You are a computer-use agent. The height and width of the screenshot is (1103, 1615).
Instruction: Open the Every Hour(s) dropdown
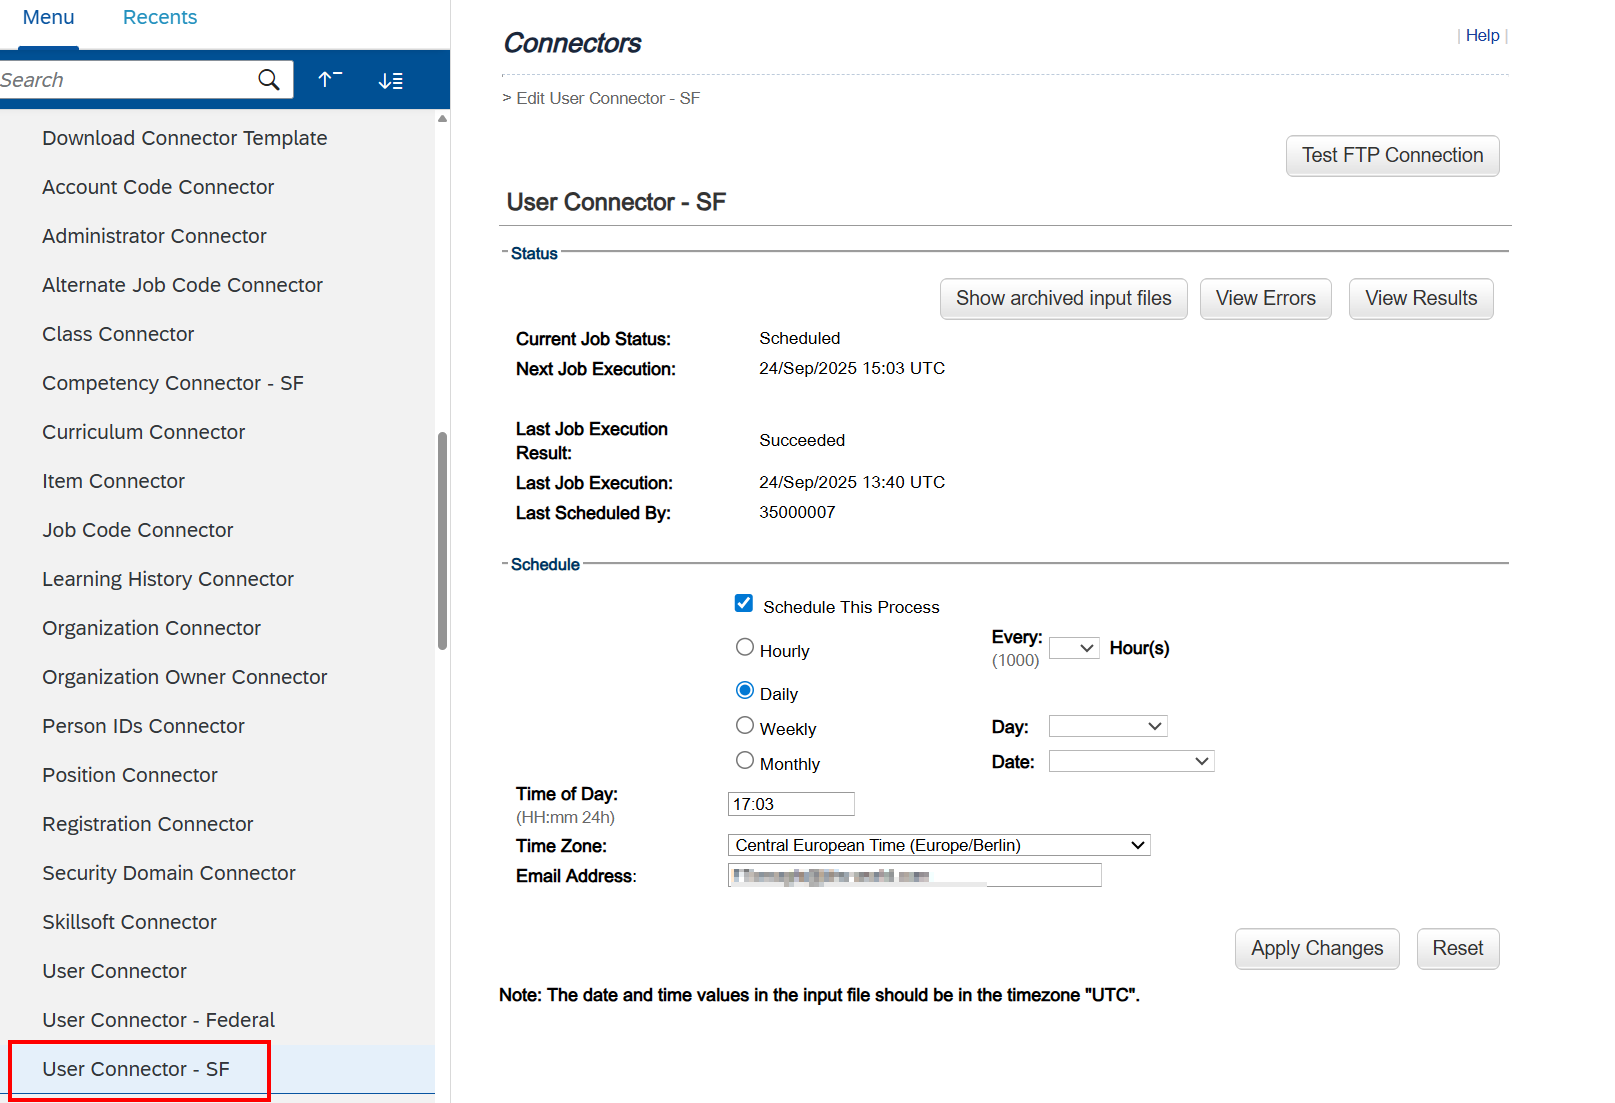(x=1074, y=648)
